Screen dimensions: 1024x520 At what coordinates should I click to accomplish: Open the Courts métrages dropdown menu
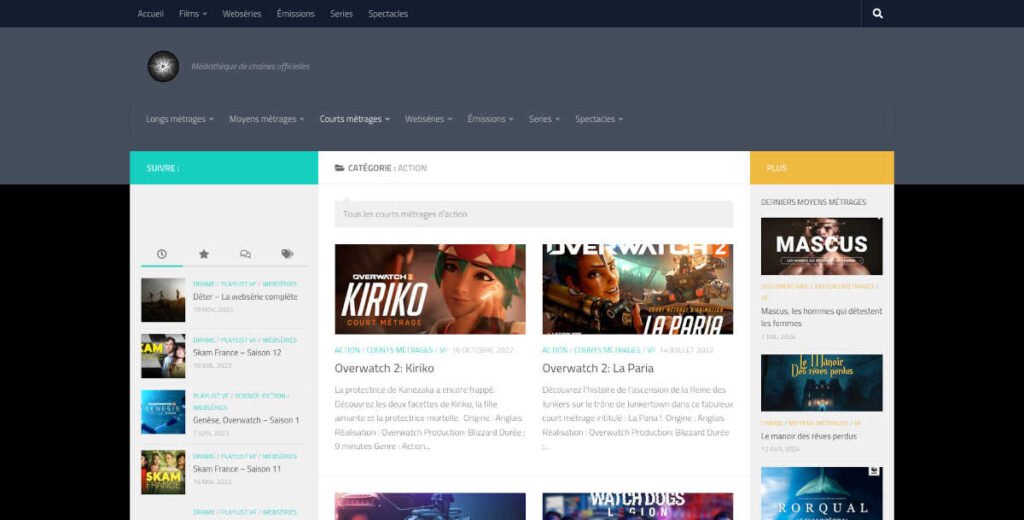click(354, 119)
